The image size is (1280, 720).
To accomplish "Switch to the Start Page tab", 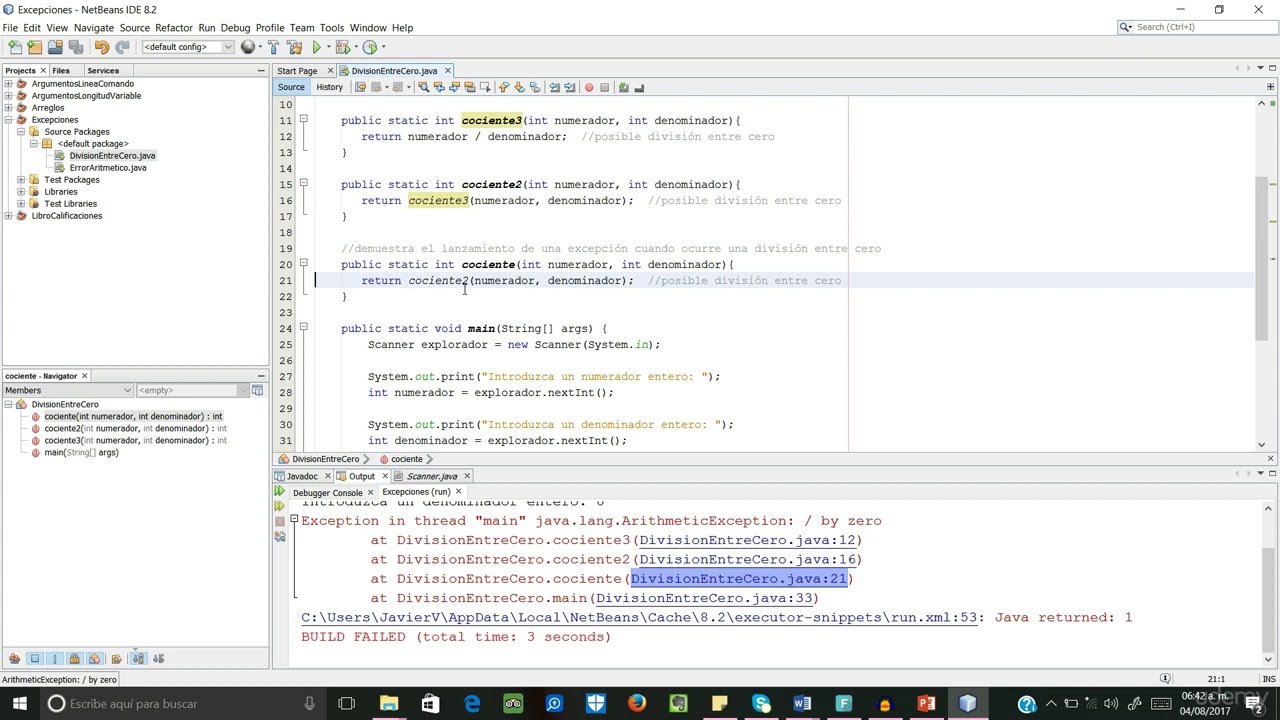I will coord(297,71).
